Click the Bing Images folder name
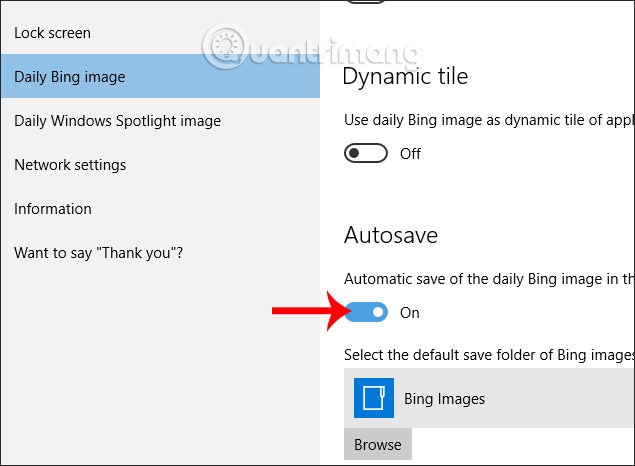 [x=444, y=399]
